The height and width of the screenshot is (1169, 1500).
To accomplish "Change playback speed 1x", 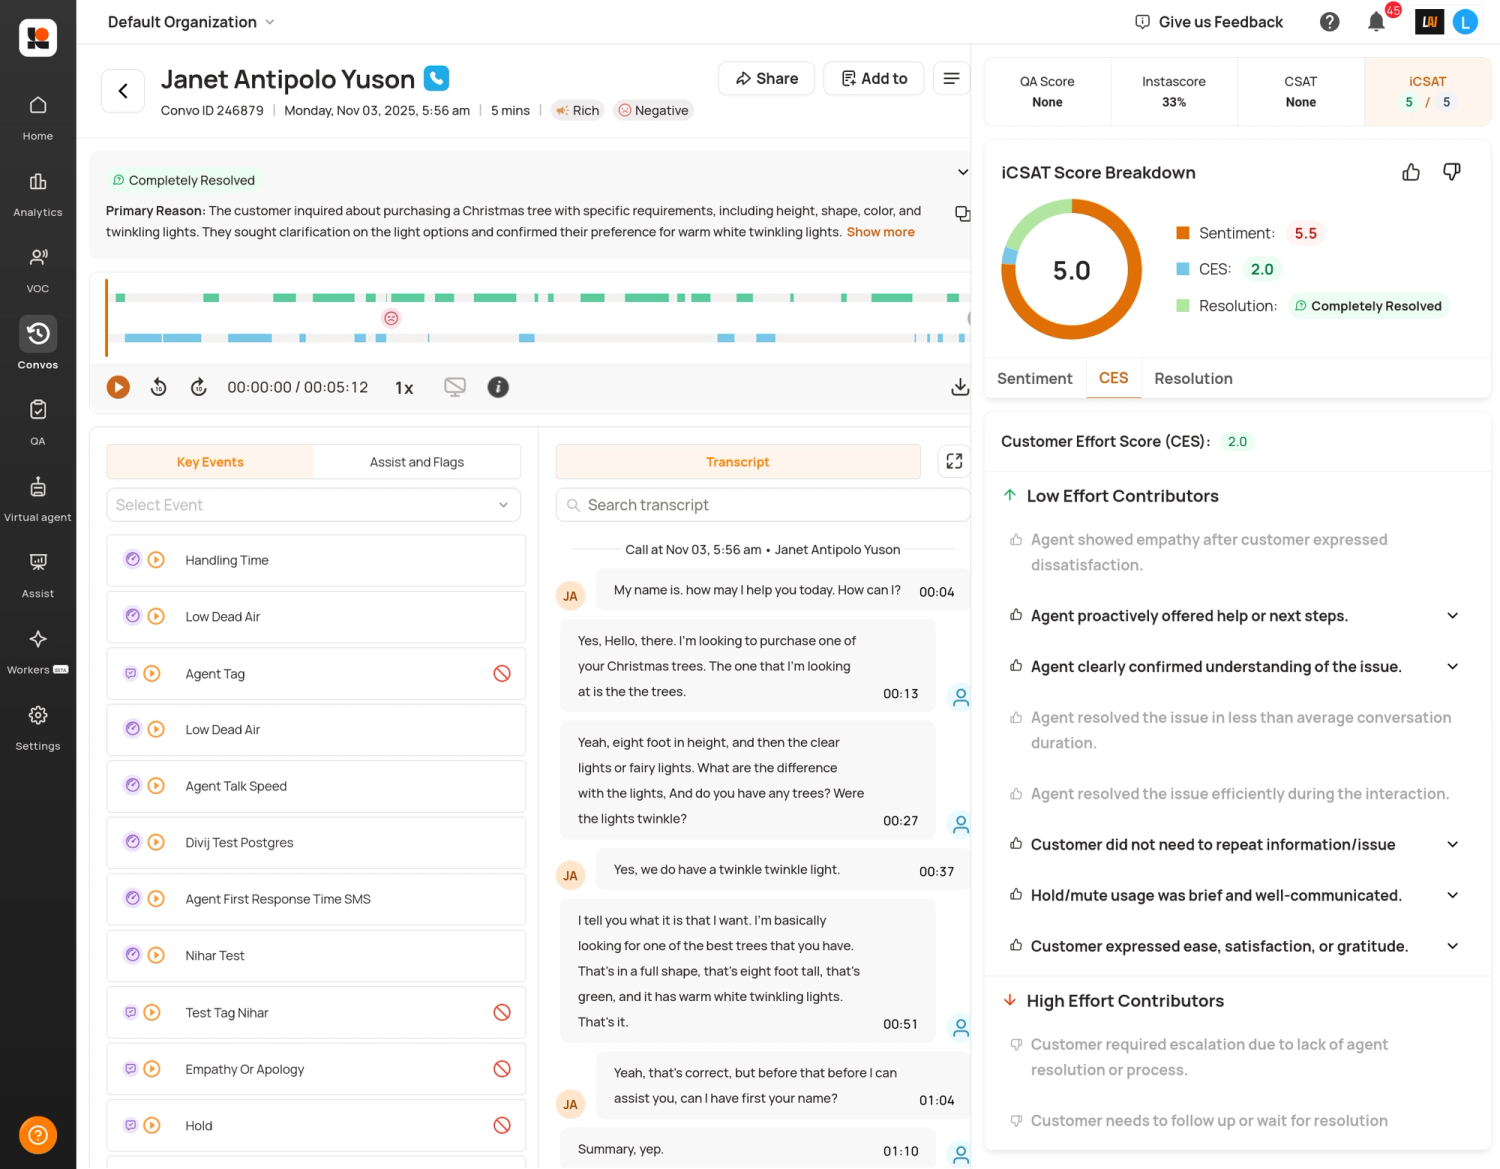I will 404,388.
